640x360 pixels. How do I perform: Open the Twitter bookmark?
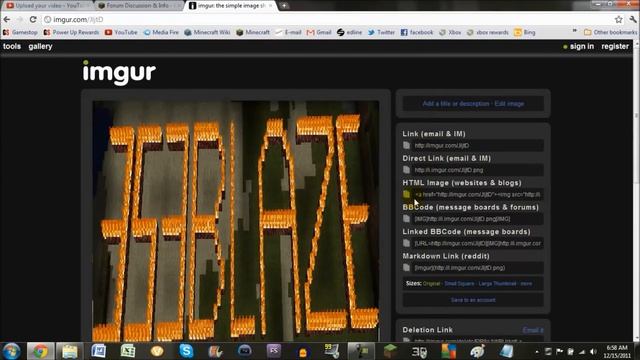tap(381, 32)
